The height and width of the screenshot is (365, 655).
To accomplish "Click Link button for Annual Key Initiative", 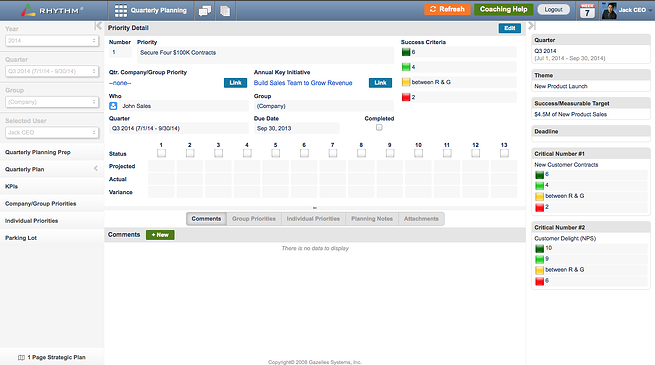I will tap(380, 83).
